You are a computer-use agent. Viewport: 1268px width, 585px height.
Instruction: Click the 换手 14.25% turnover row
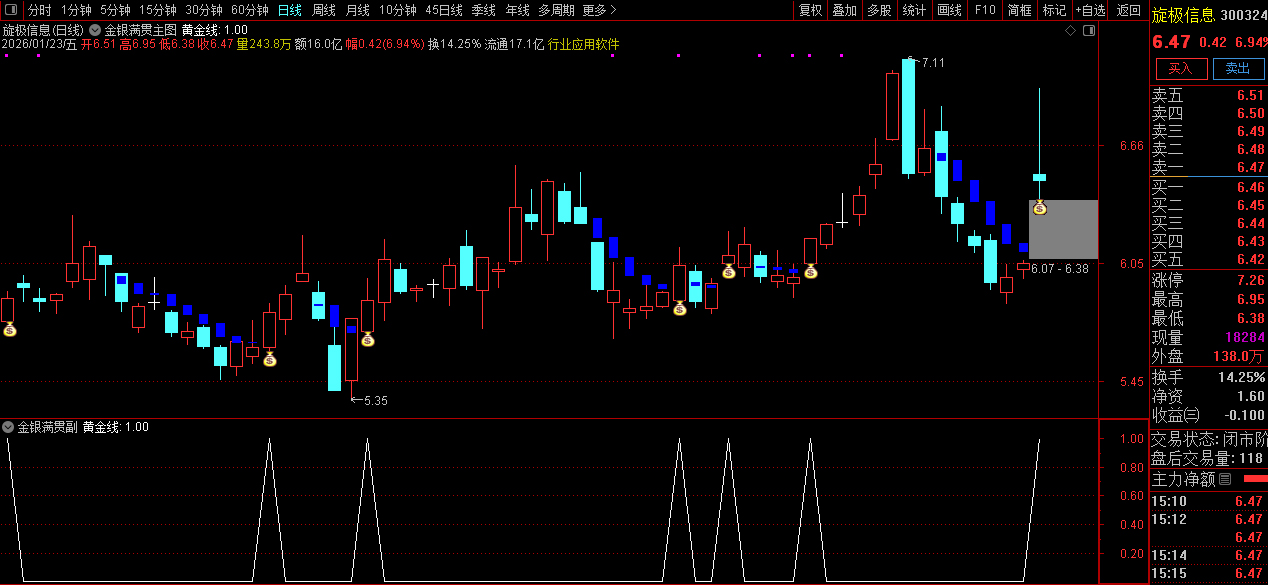pyautogui.click(x=1208, y=377)
